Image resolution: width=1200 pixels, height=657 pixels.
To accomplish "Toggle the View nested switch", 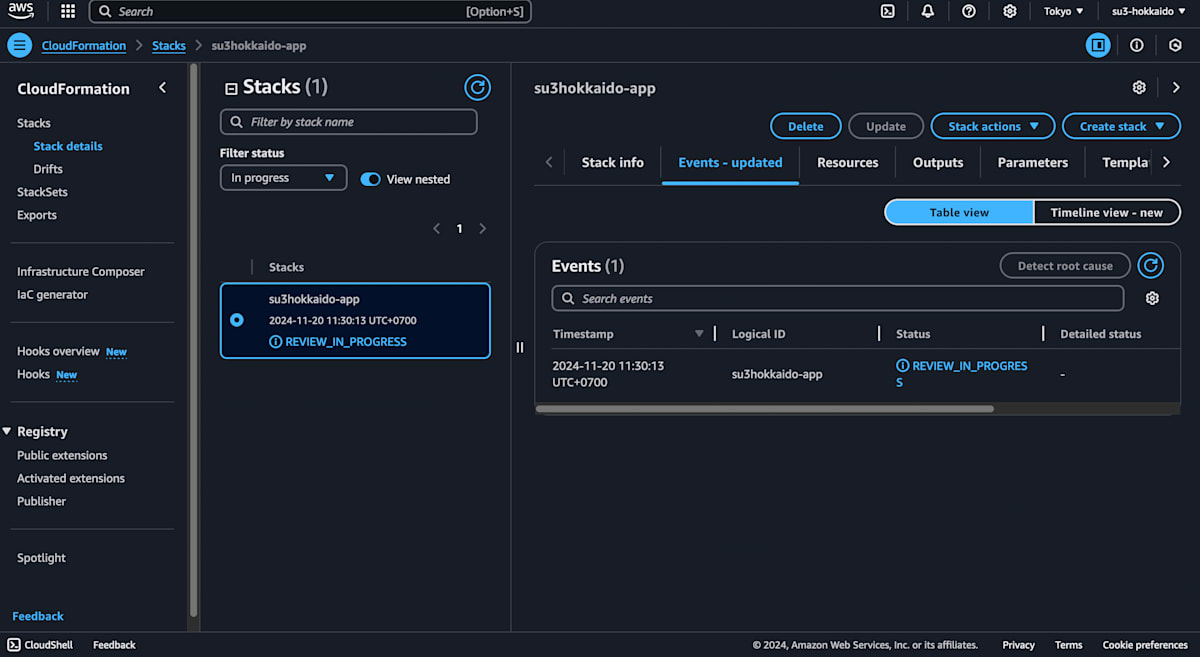I will pyautogui.click(x=371, y=179).
